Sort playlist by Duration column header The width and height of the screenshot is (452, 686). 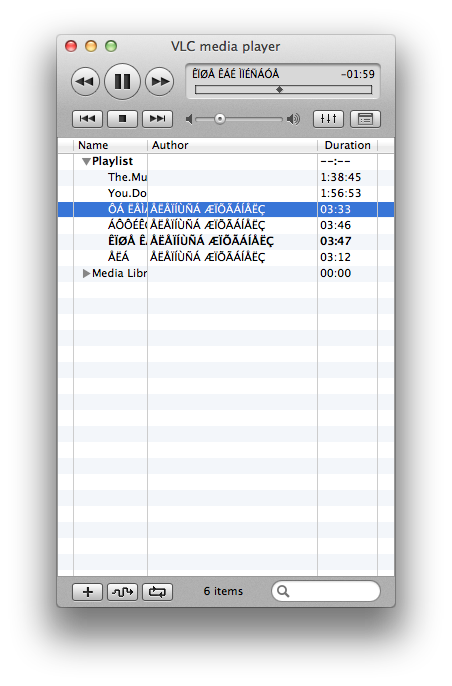pyautogui.click(x=347, y=145)
